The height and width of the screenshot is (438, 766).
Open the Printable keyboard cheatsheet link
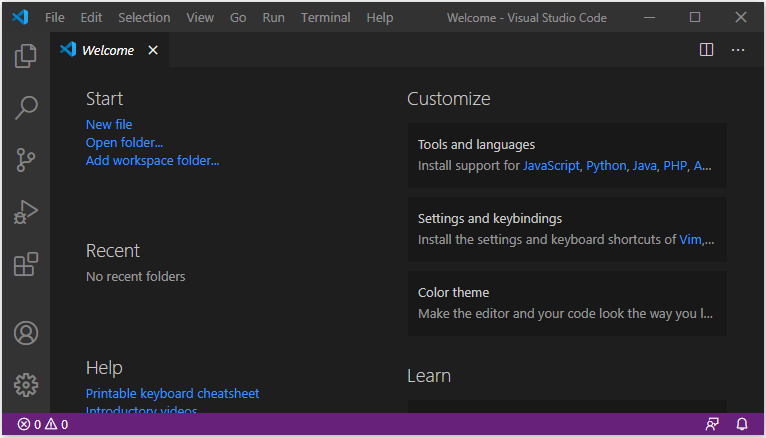point(172,394)
